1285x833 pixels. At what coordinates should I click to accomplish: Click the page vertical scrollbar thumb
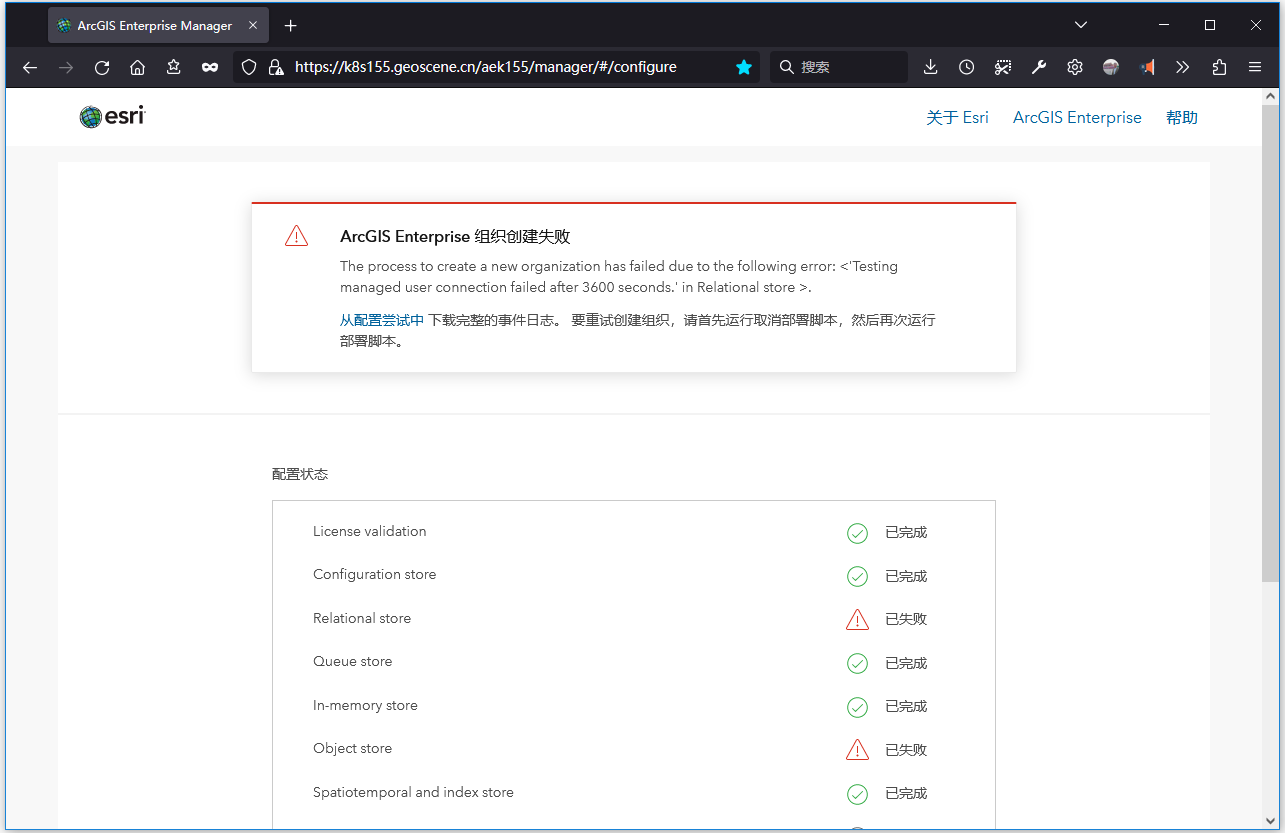(1270, 343)
